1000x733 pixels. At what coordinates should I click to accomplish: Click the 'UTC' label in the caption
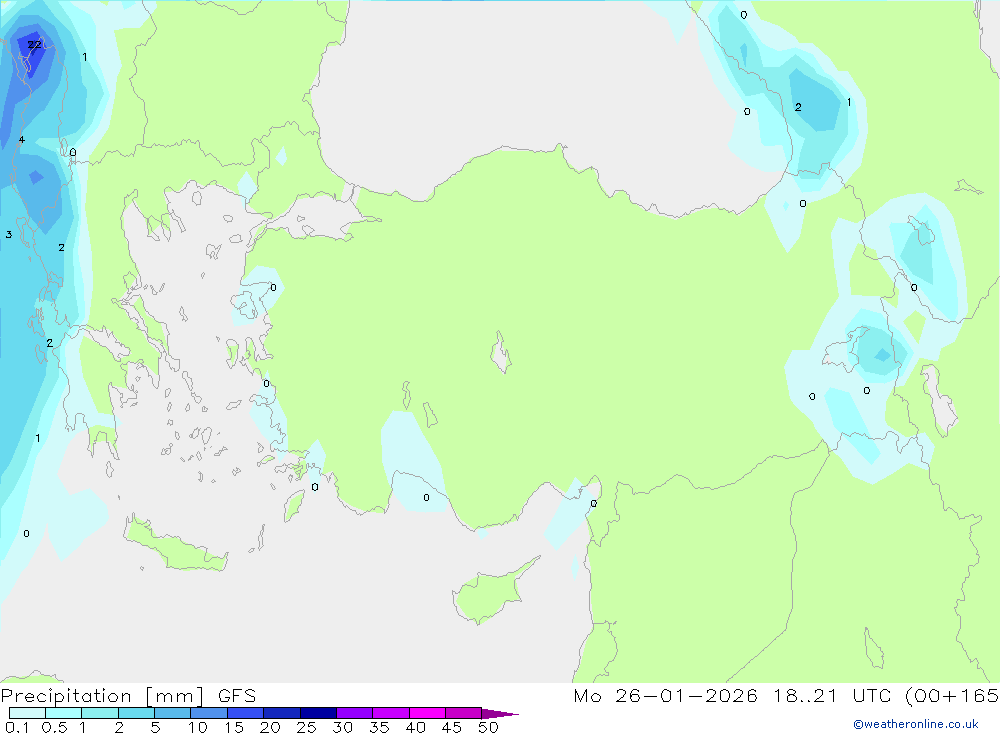(x=871, y=695)
